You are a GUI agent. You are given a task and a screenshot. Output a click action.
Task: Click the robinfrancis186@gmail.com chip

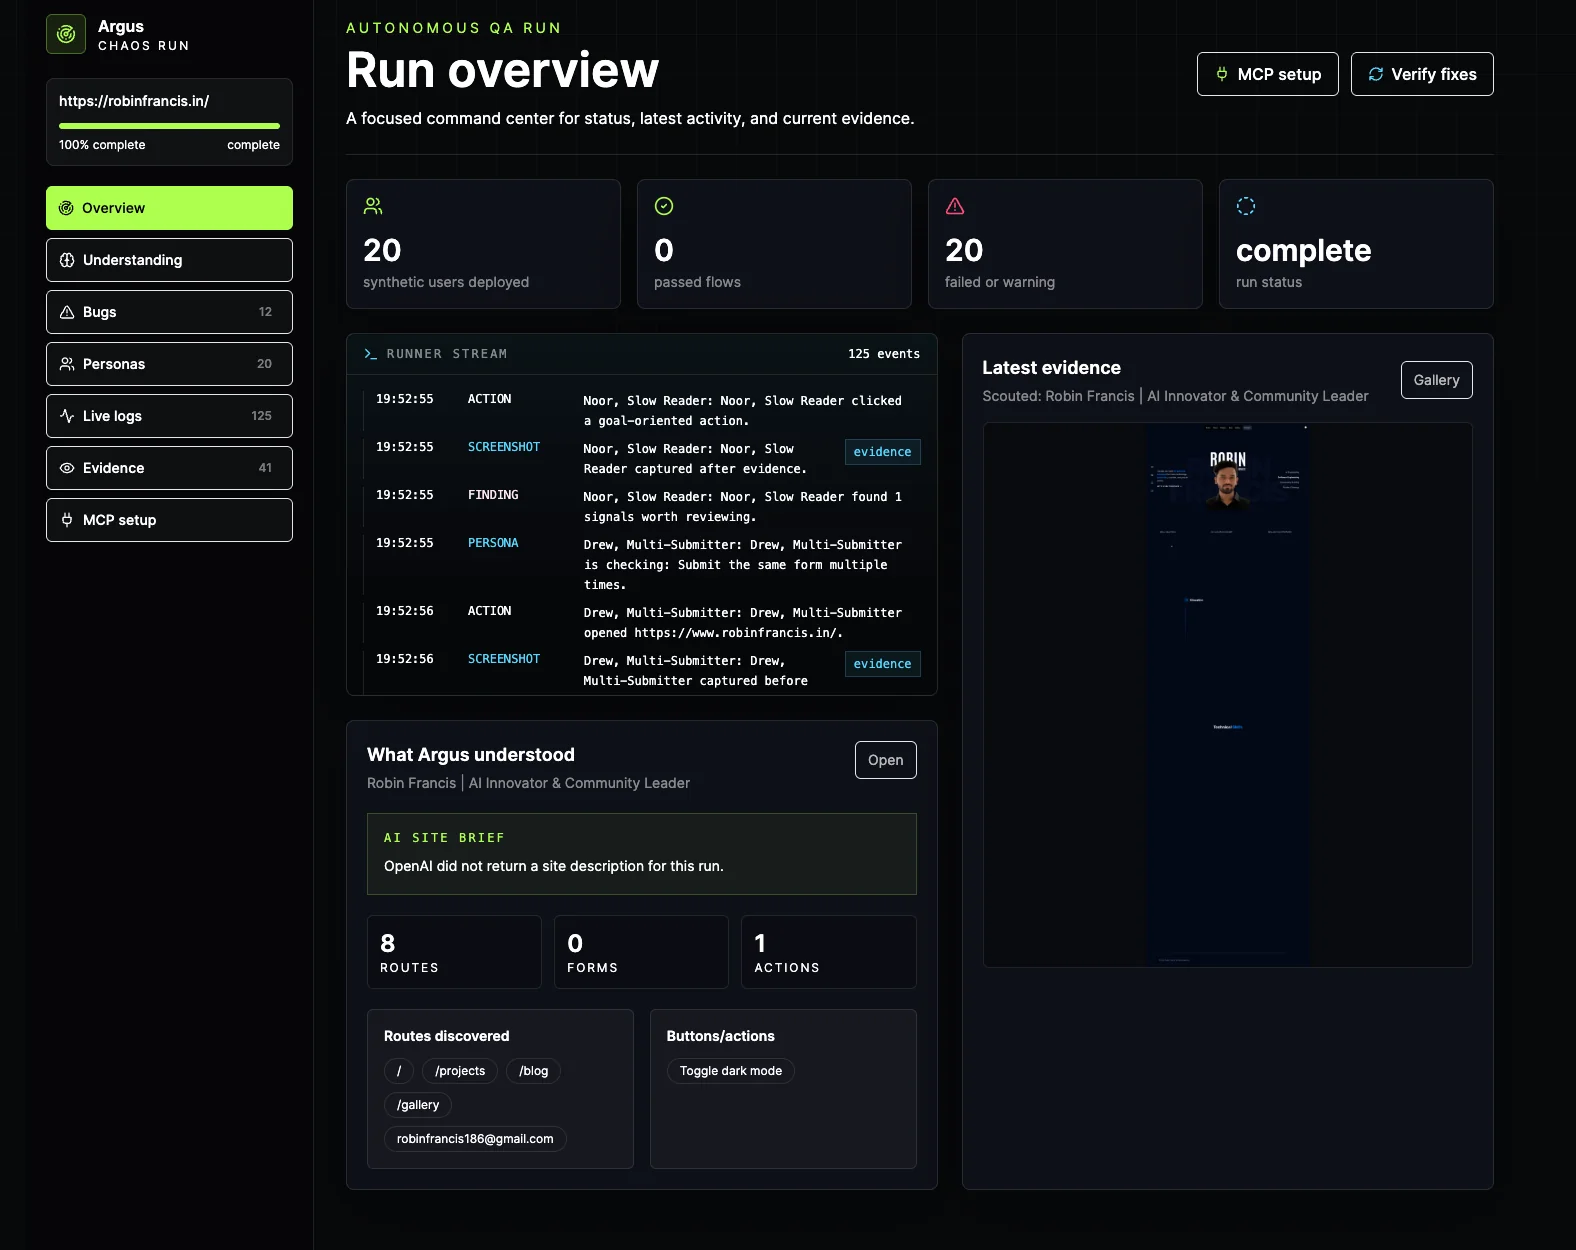point(475,1139)
